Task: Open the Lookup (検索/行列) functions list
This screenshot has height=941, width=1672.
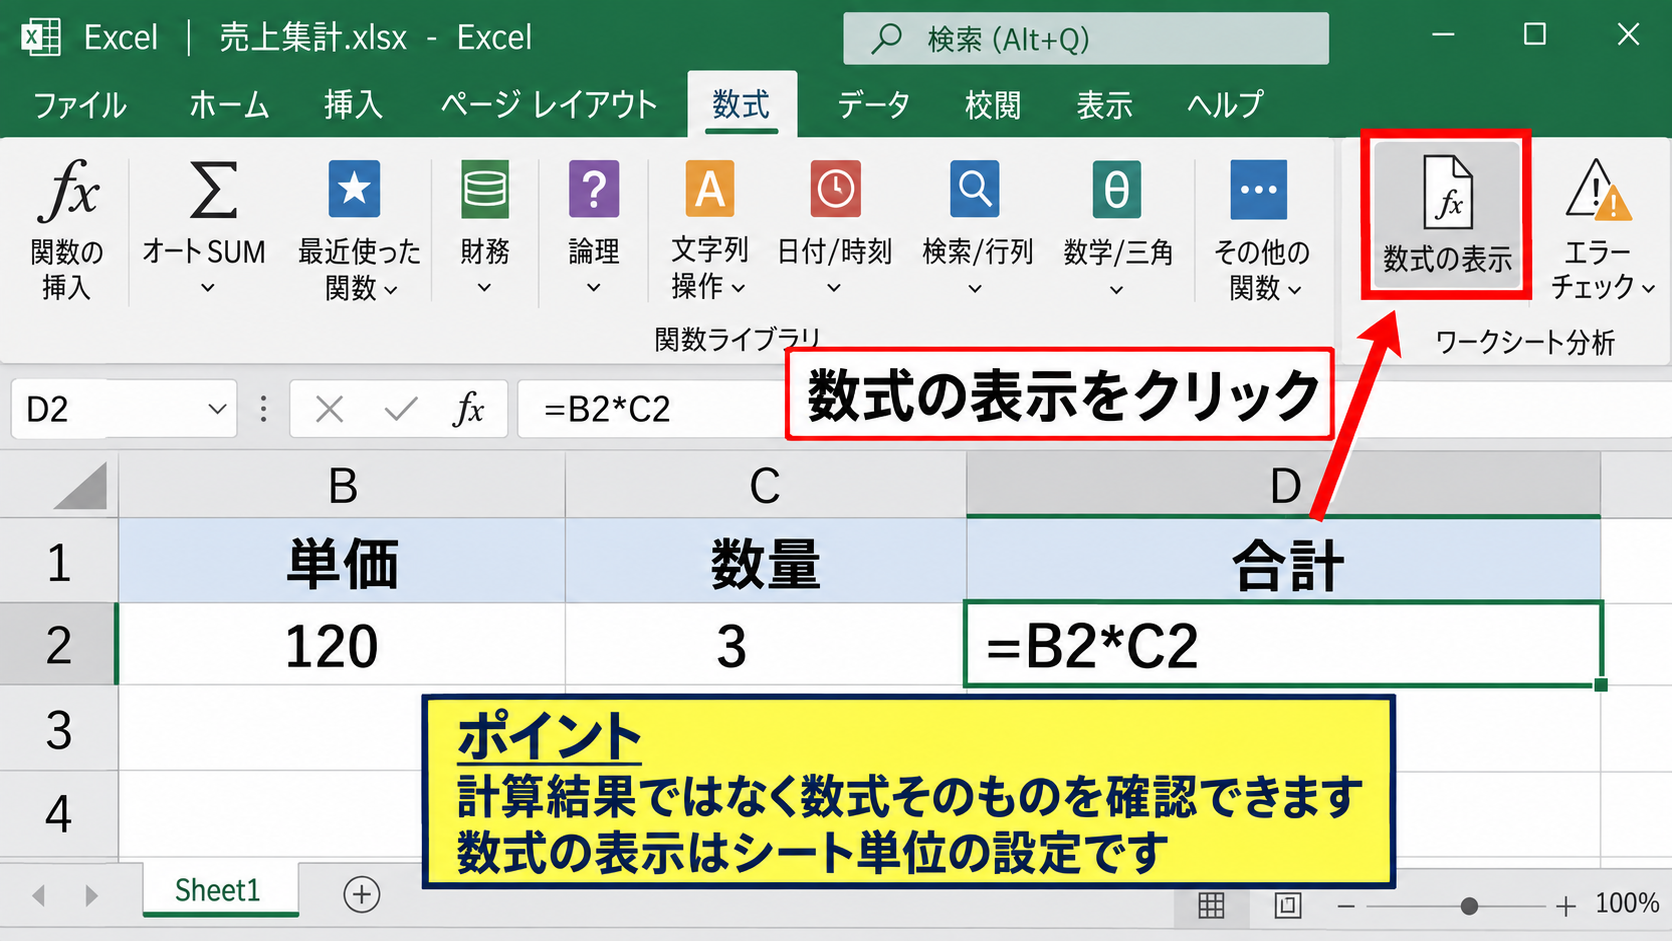Action: coord(976,229)
